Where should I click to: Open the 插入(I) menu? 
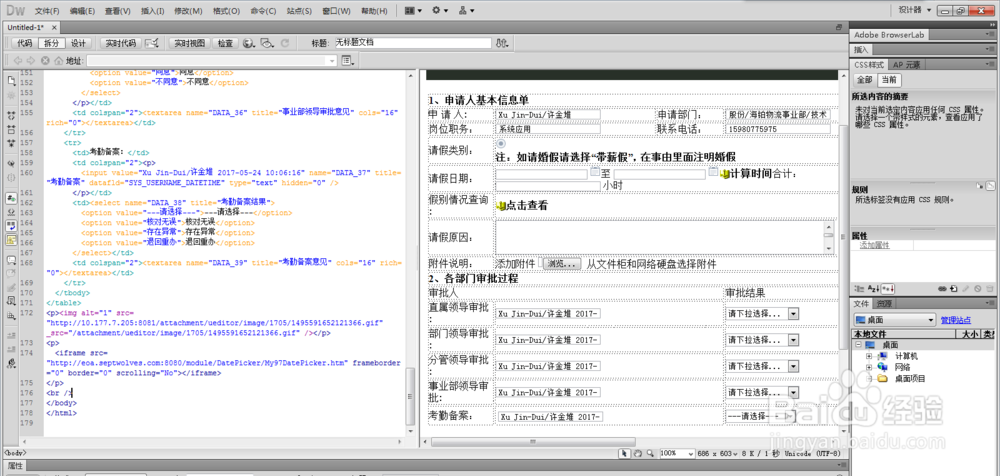tap(152, 11)
